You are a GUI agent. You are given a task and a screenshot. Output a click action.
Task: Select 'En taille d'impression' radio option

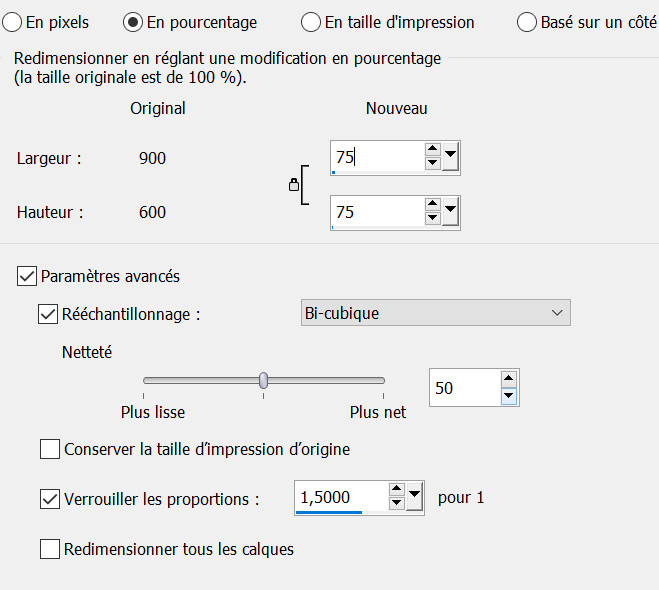311,22
